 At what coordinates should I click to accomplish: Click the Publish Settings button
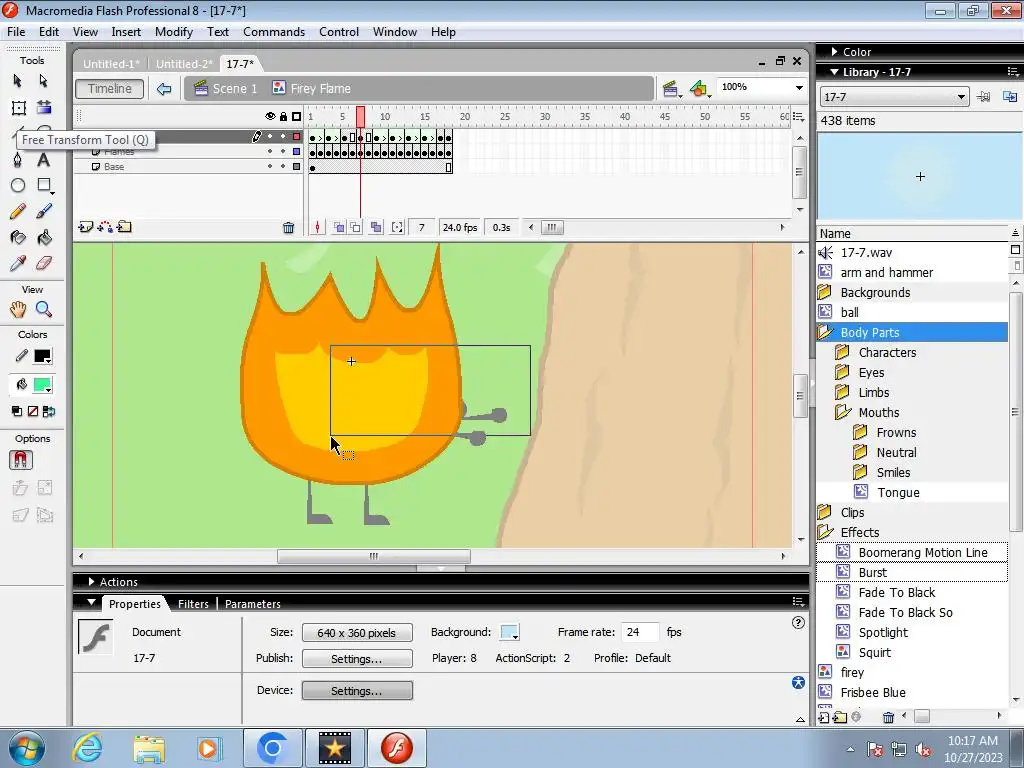tap(357, 658)
